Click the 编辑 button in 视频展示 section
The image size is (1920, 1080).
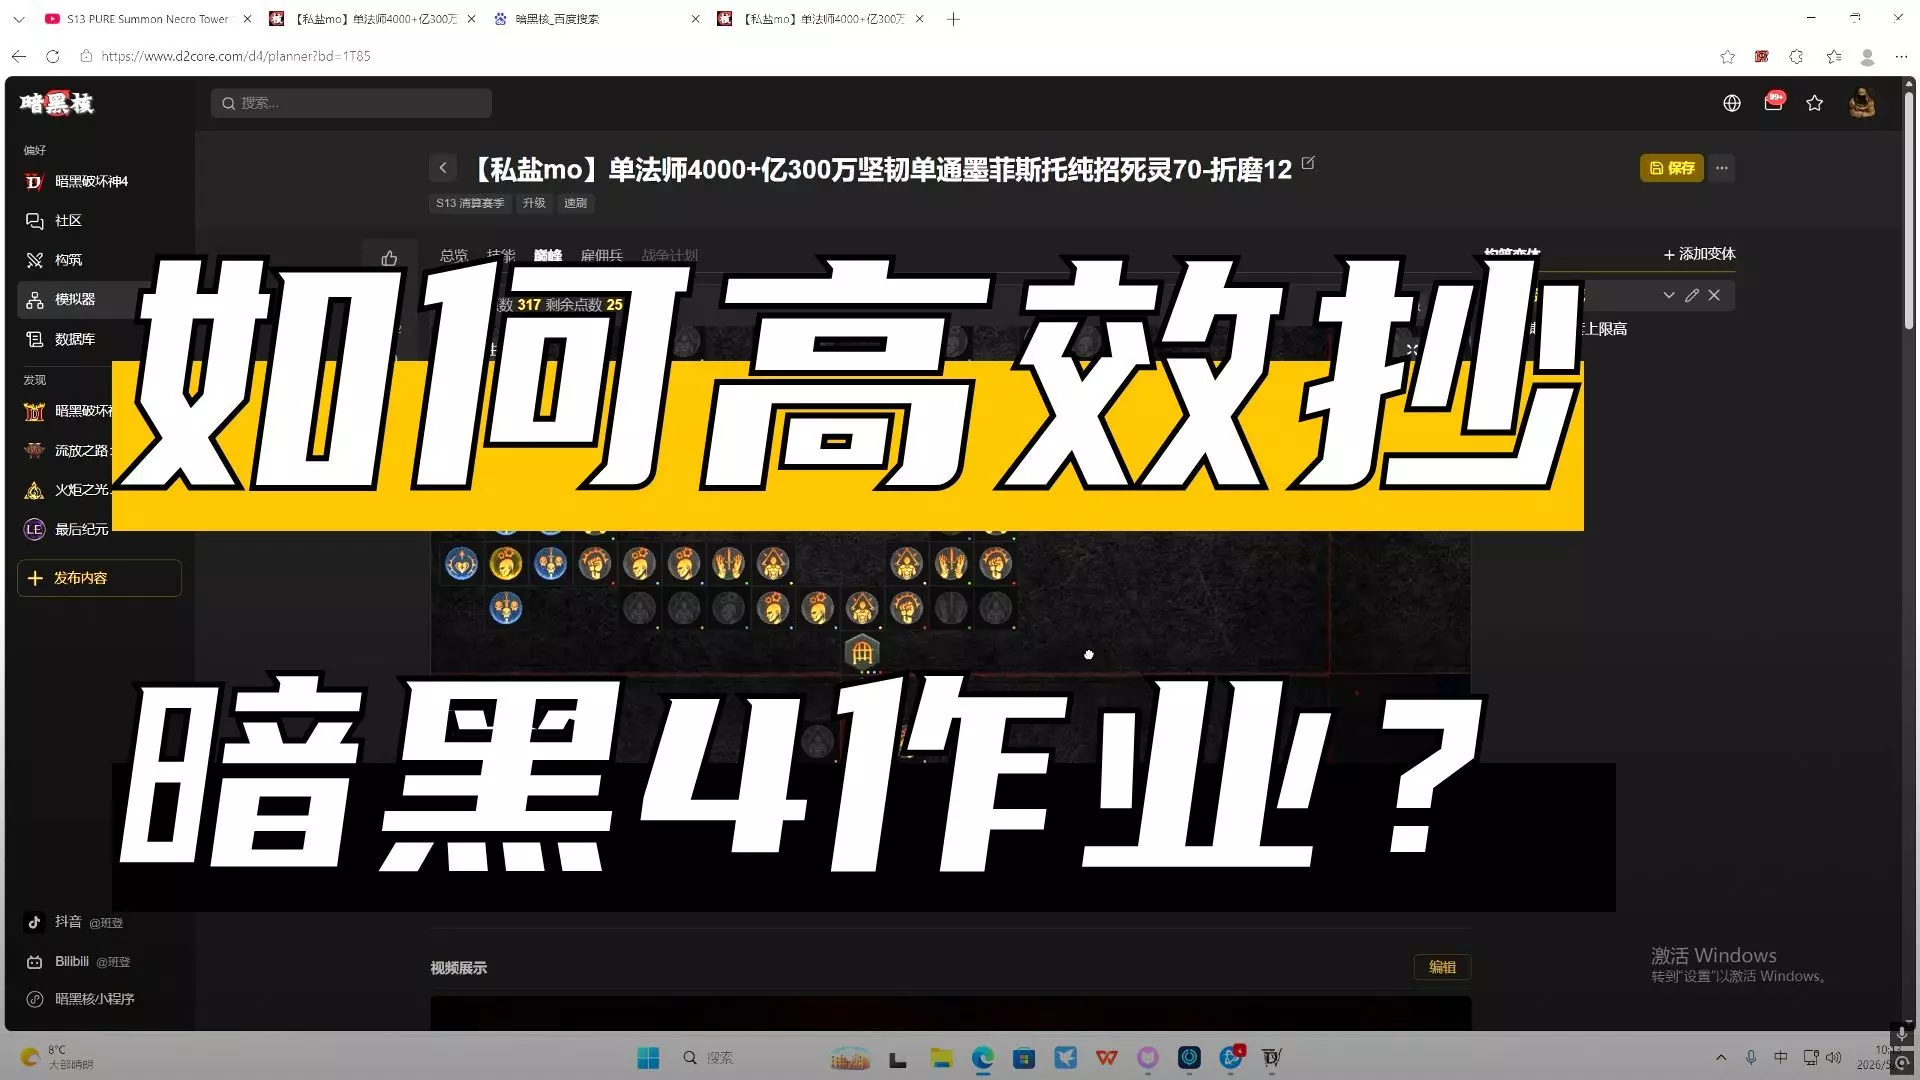click(1442, 967)
